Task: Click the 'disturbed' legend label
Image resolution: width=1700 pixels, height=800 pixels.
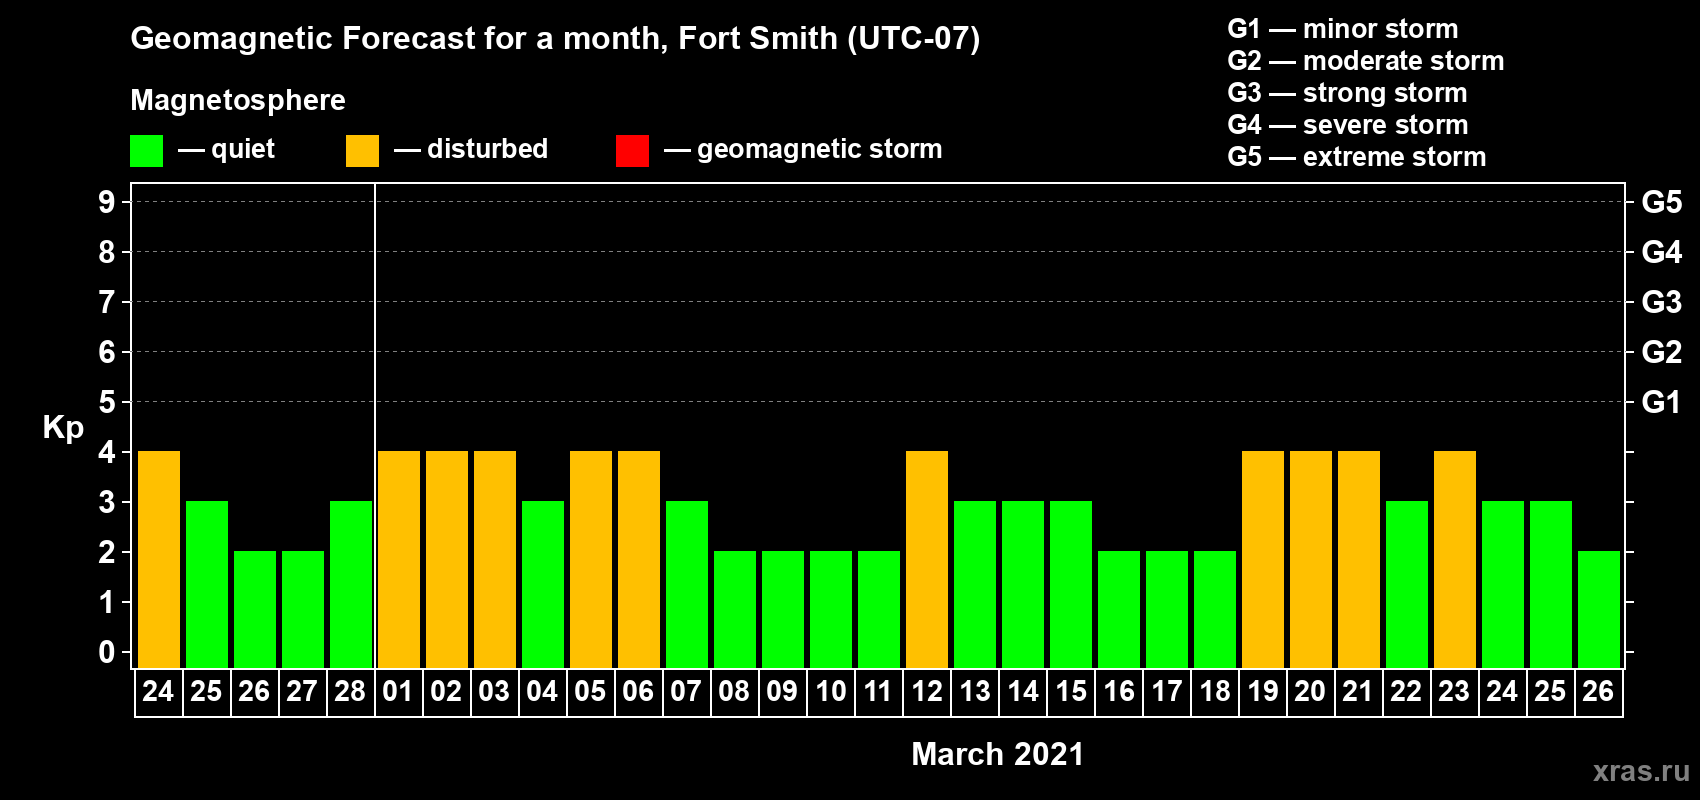Action: tap(487, 149)
